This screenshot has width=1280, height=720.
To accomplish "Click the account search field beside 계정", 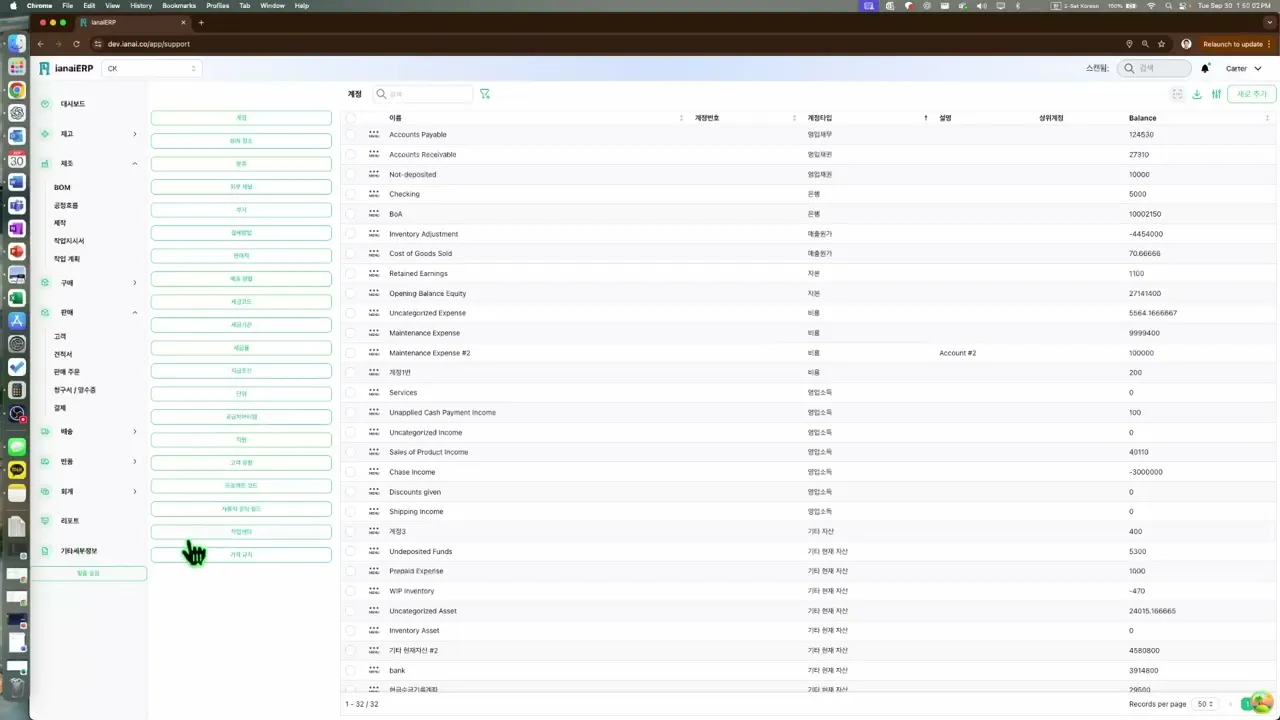I will (422, 94).
